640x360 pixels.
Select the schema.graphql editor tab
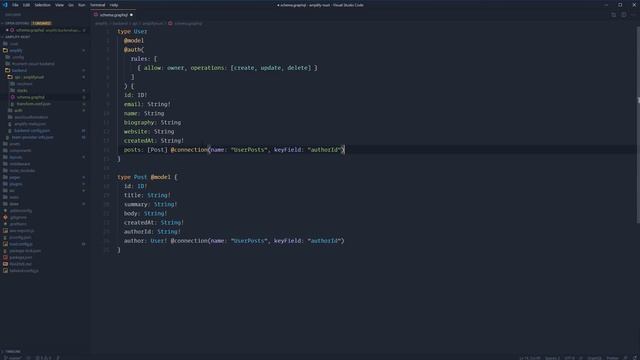pos(113,15)
